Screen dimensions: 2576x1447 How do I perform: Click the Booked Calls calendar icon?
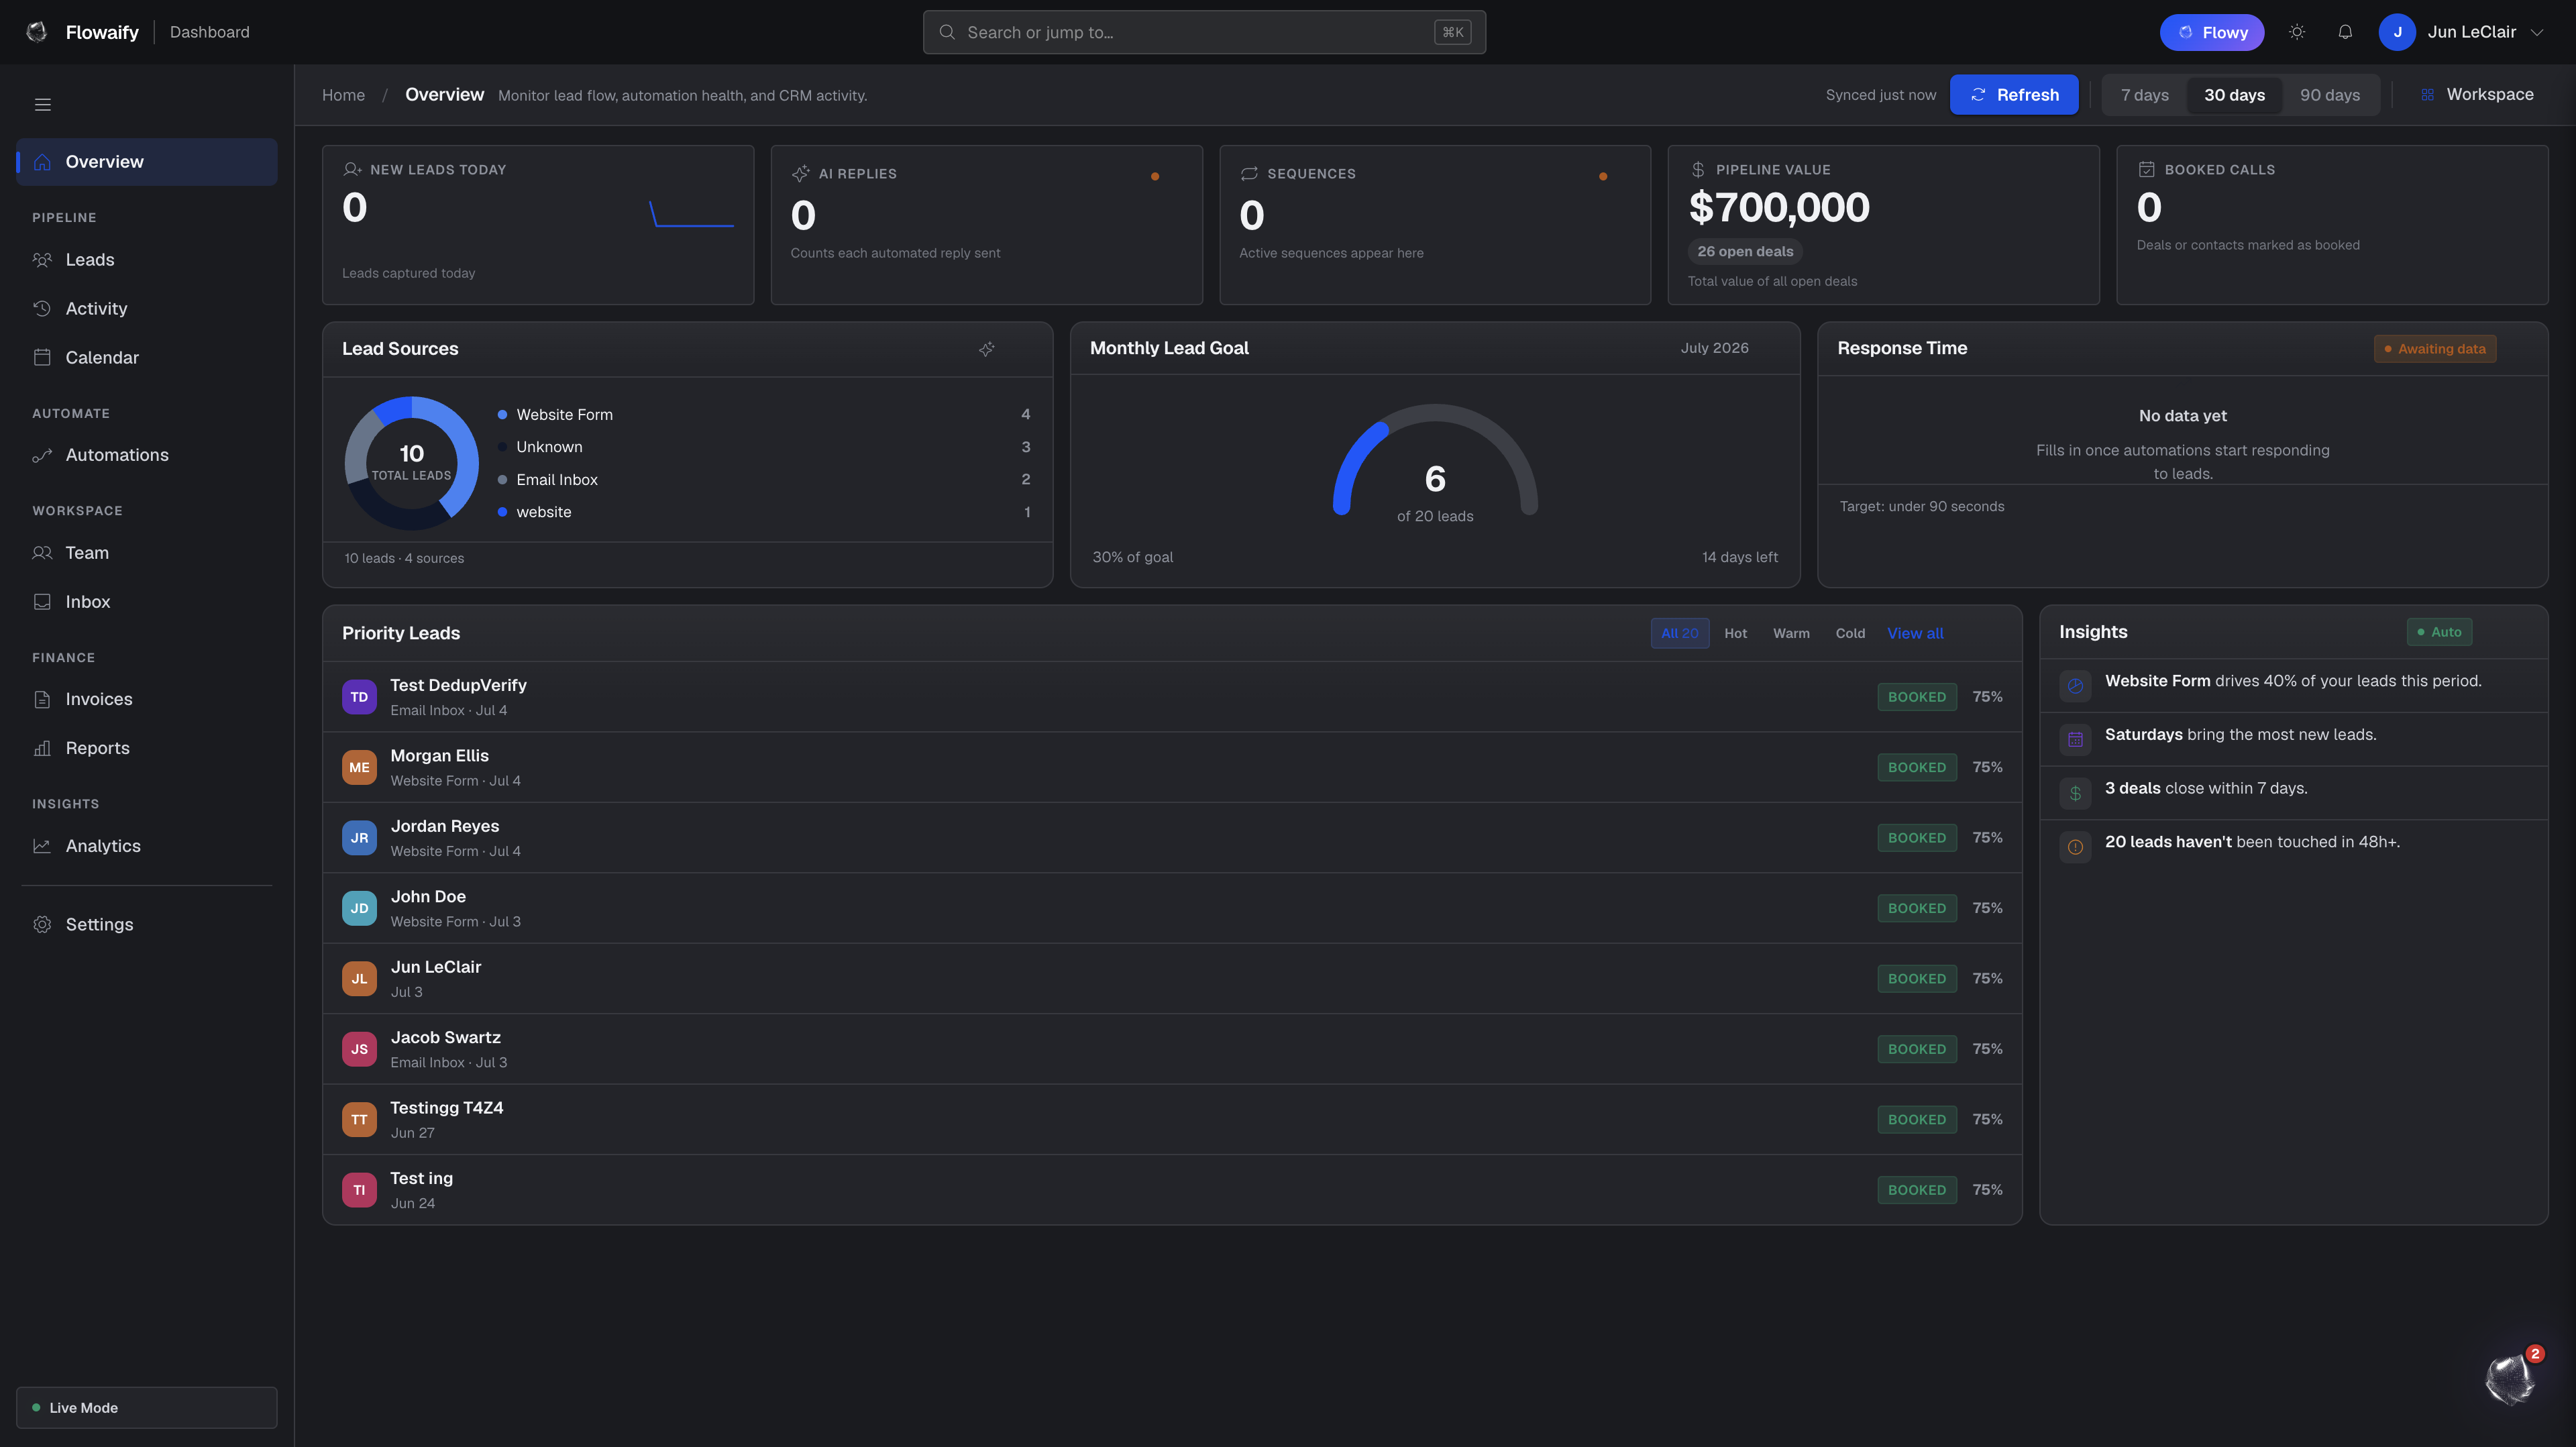2147,170
